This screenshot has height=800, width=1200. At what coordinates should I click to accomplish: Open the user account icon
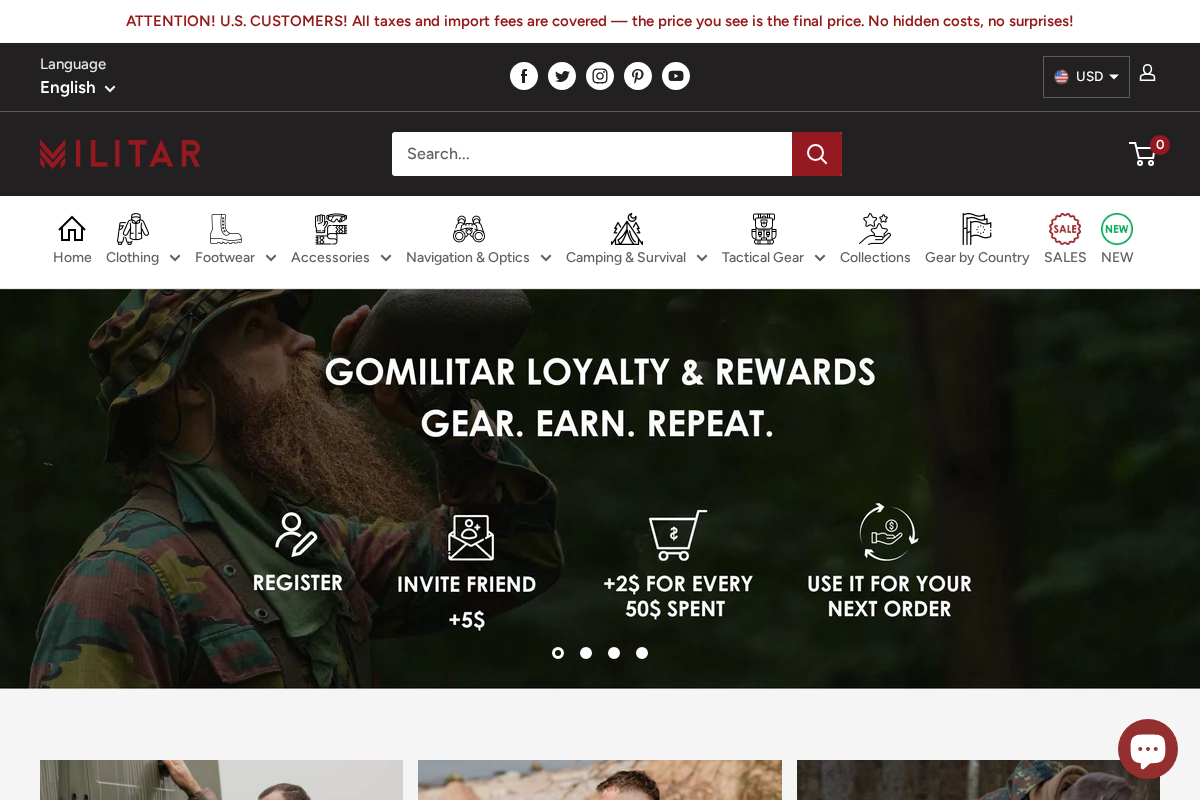tap(1148, 73)
